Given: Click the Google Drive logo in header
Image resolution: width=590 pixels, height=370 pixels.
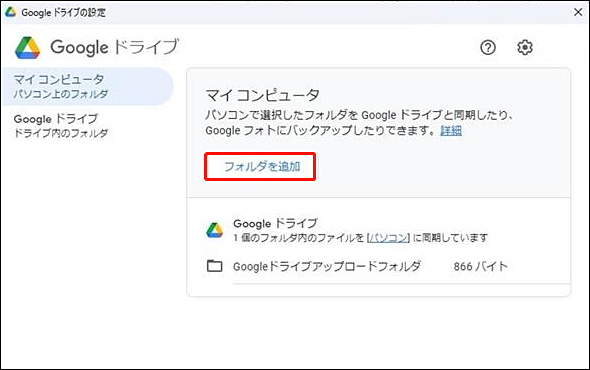Looking at the screenshot, I should (27, 48).
